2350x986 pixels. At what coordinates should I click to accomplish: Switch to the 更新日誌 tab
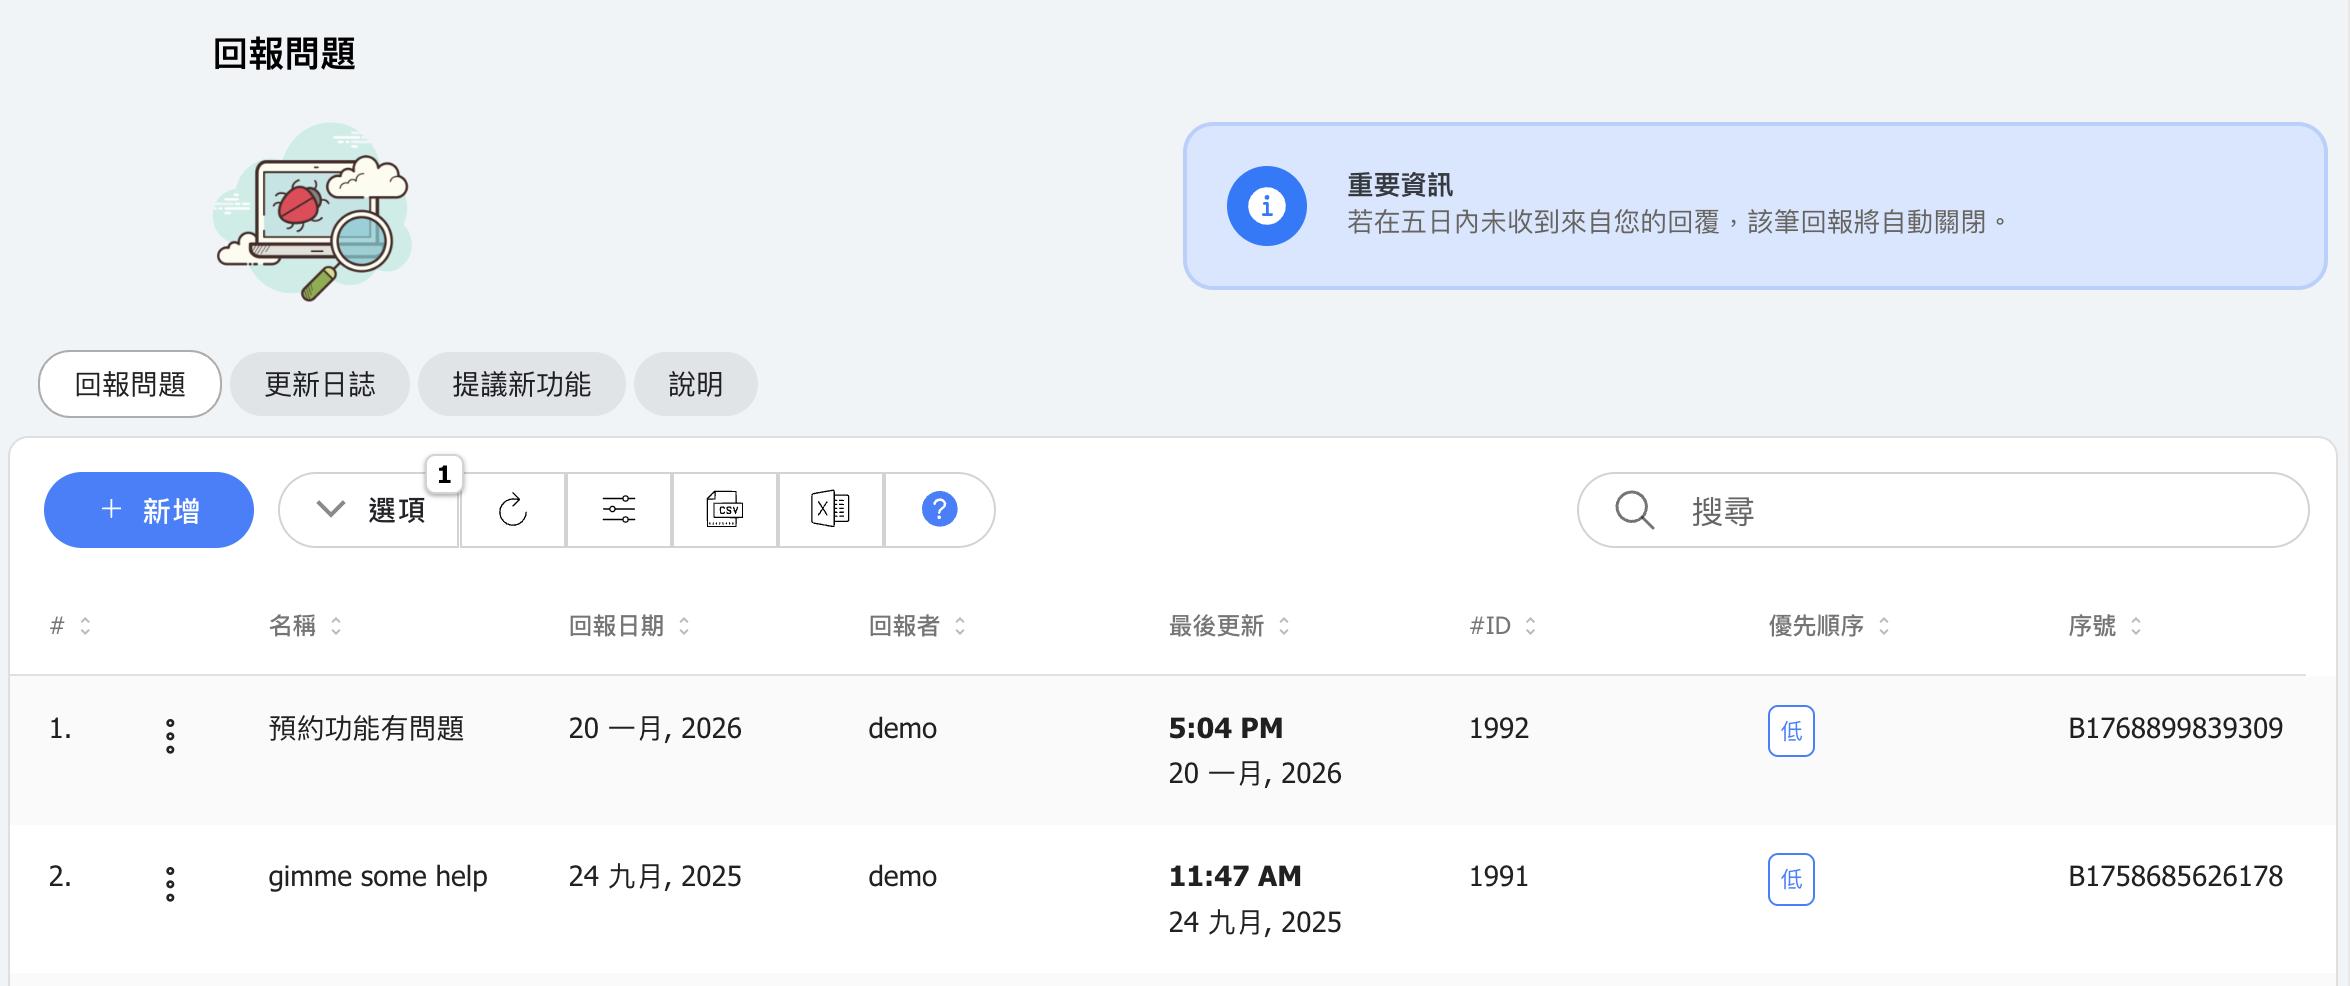coord(320,384)
